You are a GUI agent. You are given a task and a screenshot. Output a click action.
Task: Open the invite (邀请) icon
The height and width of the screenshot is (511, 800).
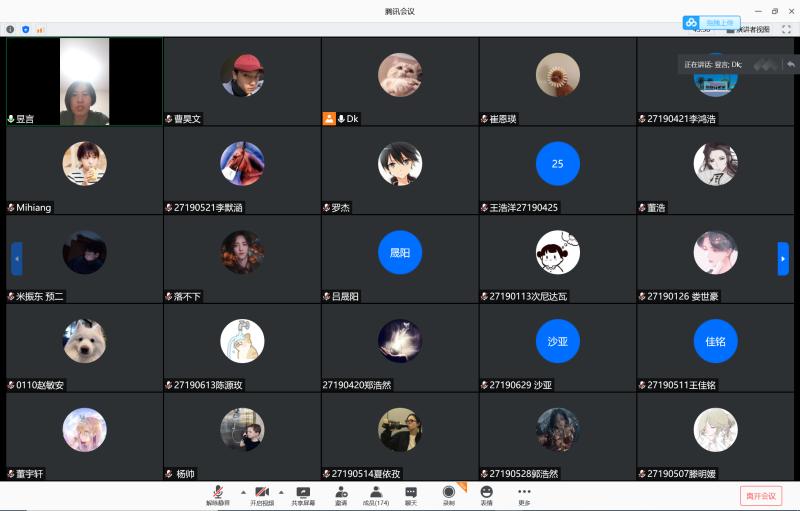[x=341, y=494]
